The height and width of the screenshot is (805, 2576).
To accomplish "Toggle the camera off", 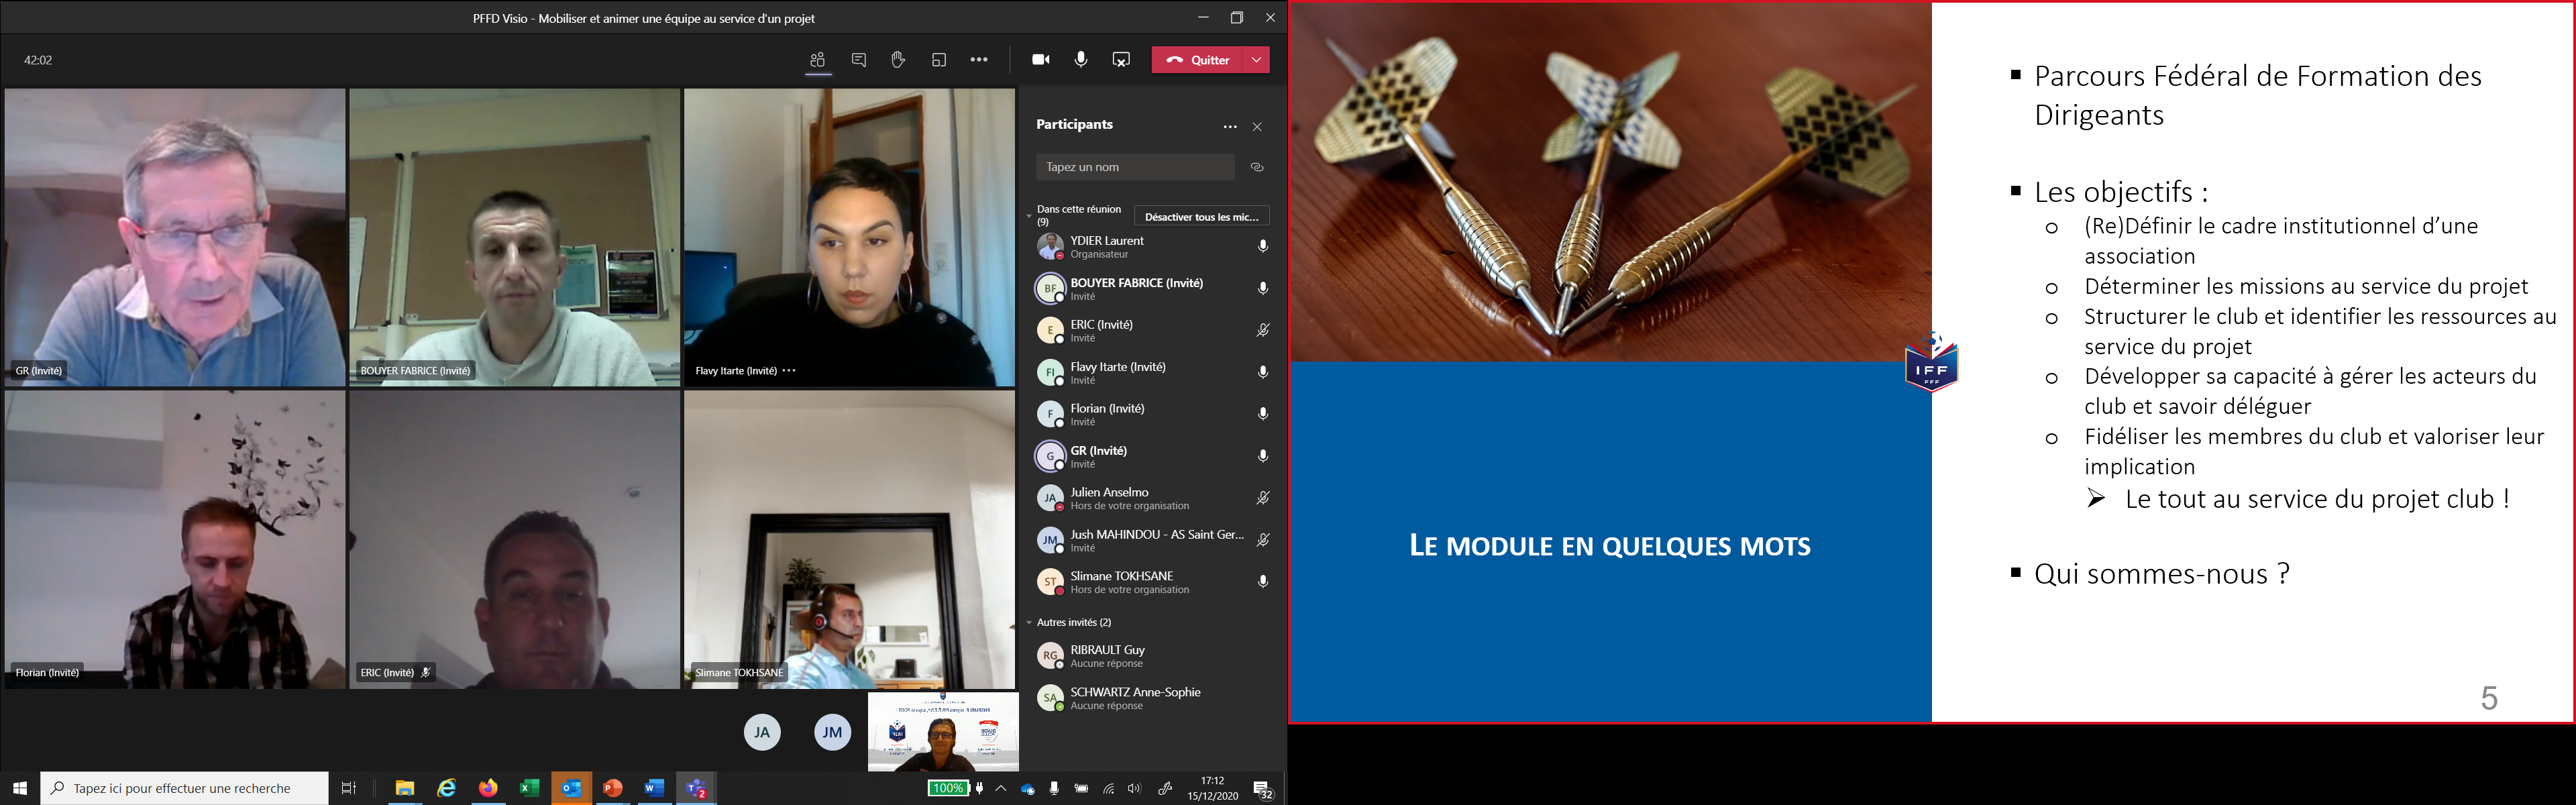I will point(1041,60).
